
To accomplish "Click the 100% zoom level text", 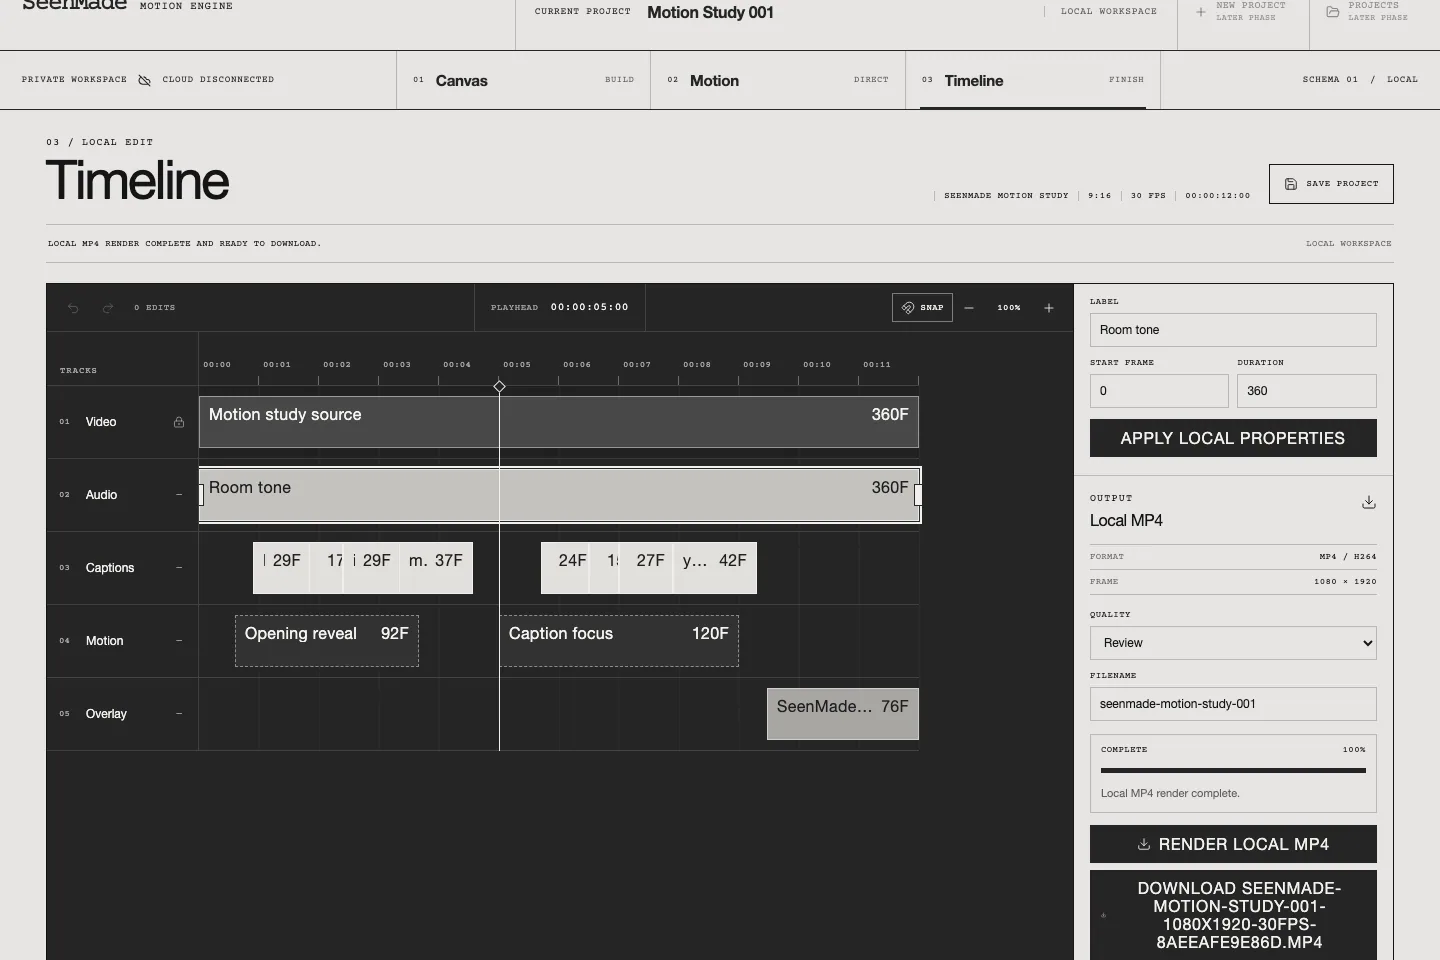I will click(x=1009, y=308).
